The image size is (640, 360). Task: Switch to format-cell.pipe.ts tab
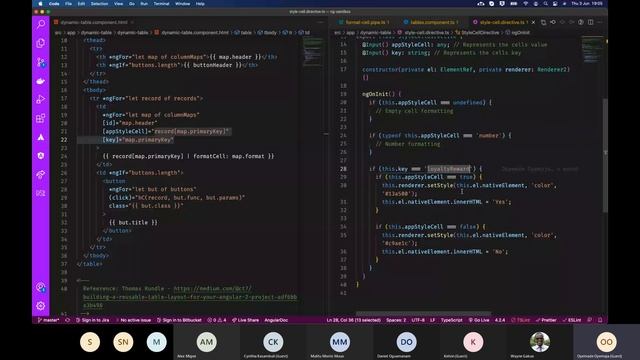(x=364, y=22)
